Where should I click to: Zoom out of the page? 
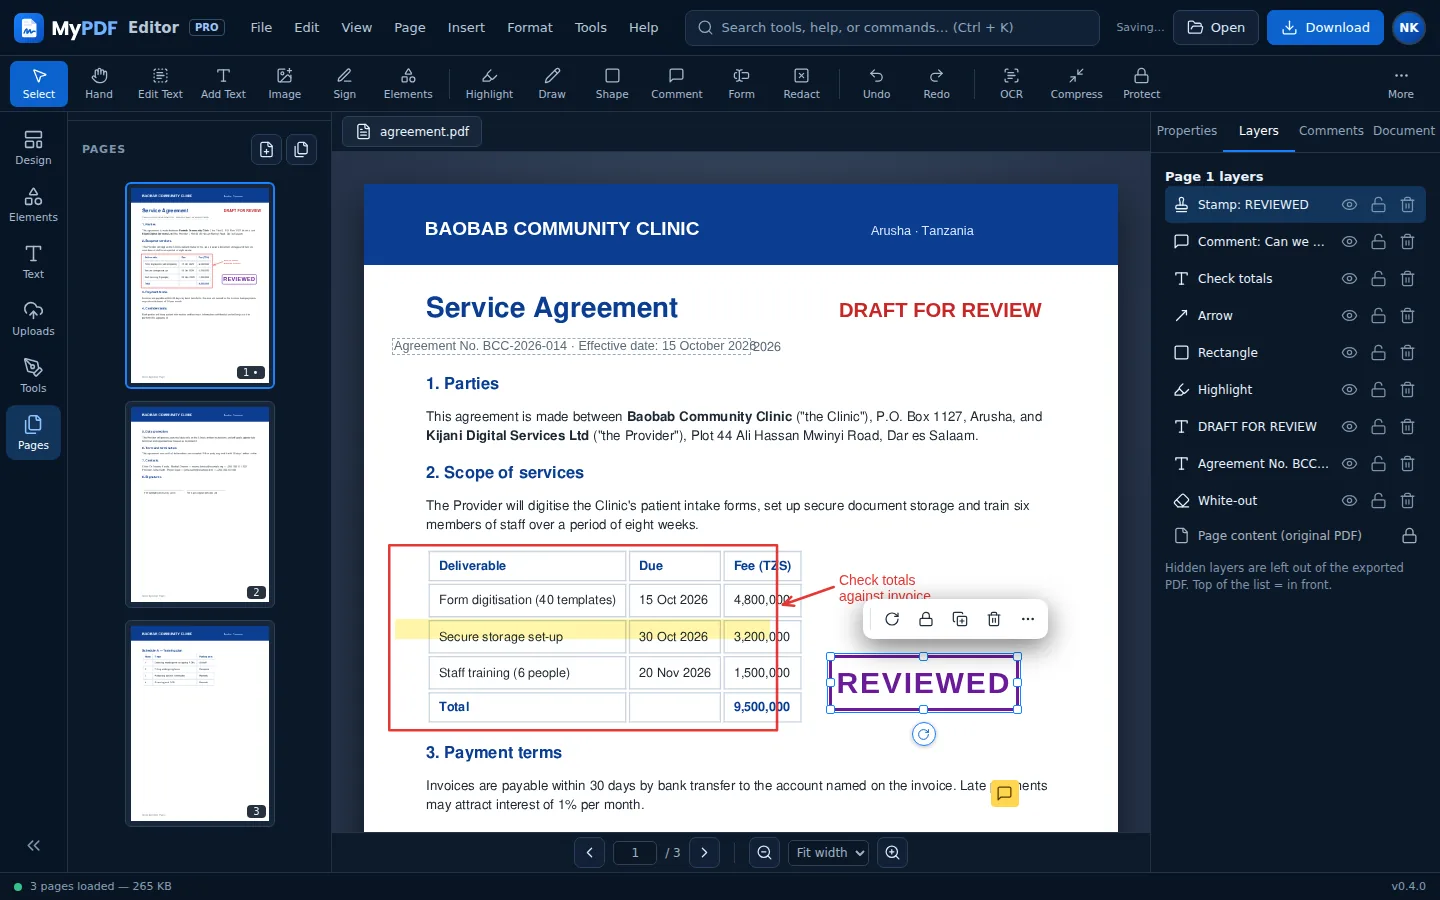pos(764,853)
